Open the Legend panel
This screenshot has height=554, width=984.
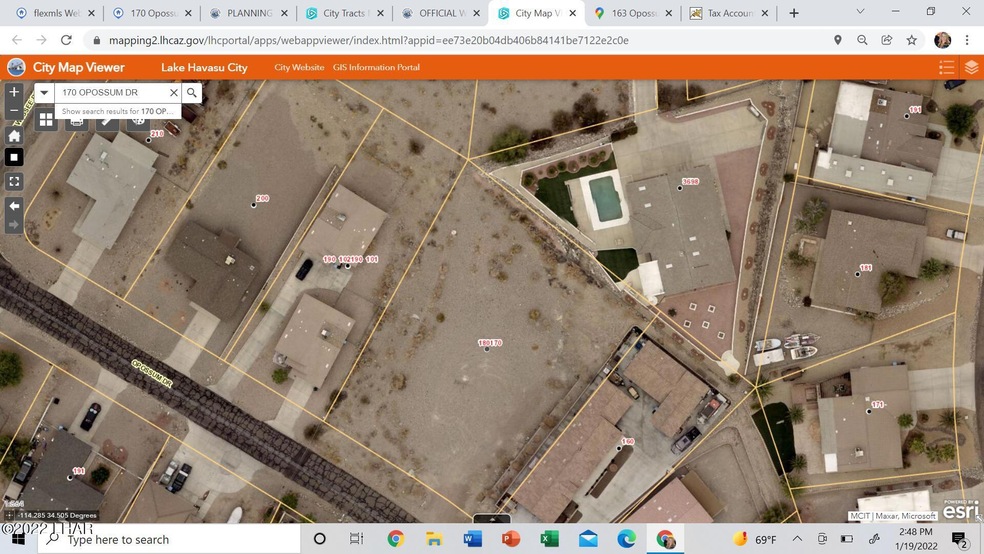click(x=946, y=68)
